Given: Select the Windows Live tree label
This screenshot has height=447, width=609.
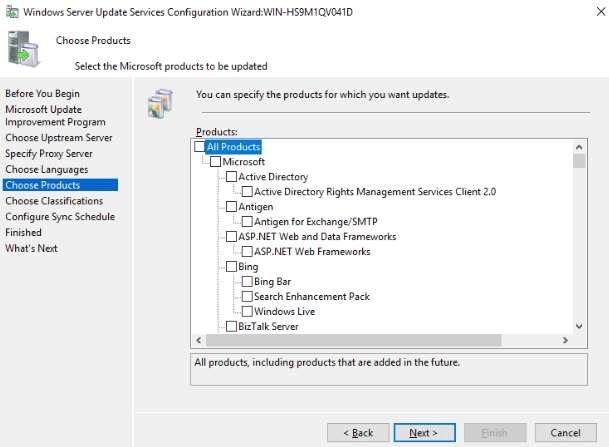Looking at the screenshot, I should [x=284, y=311].
